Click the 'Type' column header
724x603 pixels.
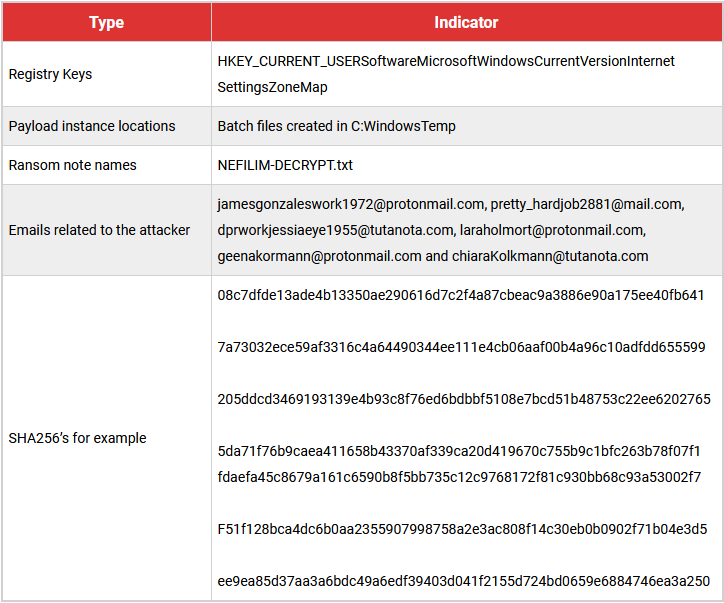(107, 22)
